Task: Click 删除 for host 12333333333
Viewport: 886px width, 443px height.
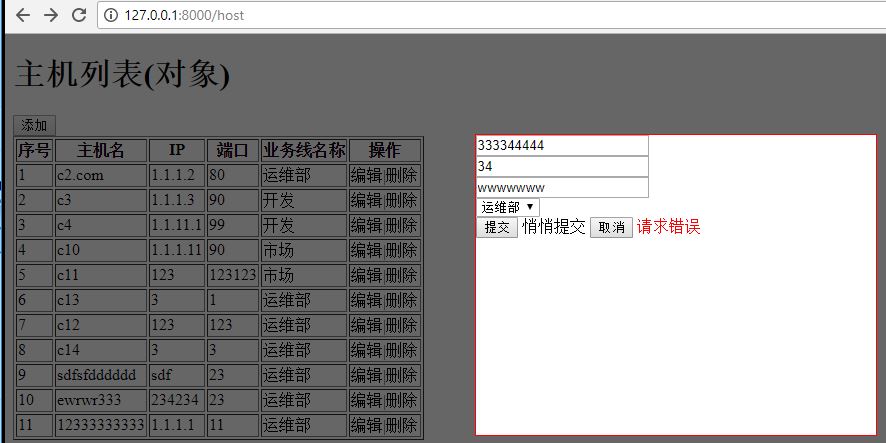Action: click(401, 425)
